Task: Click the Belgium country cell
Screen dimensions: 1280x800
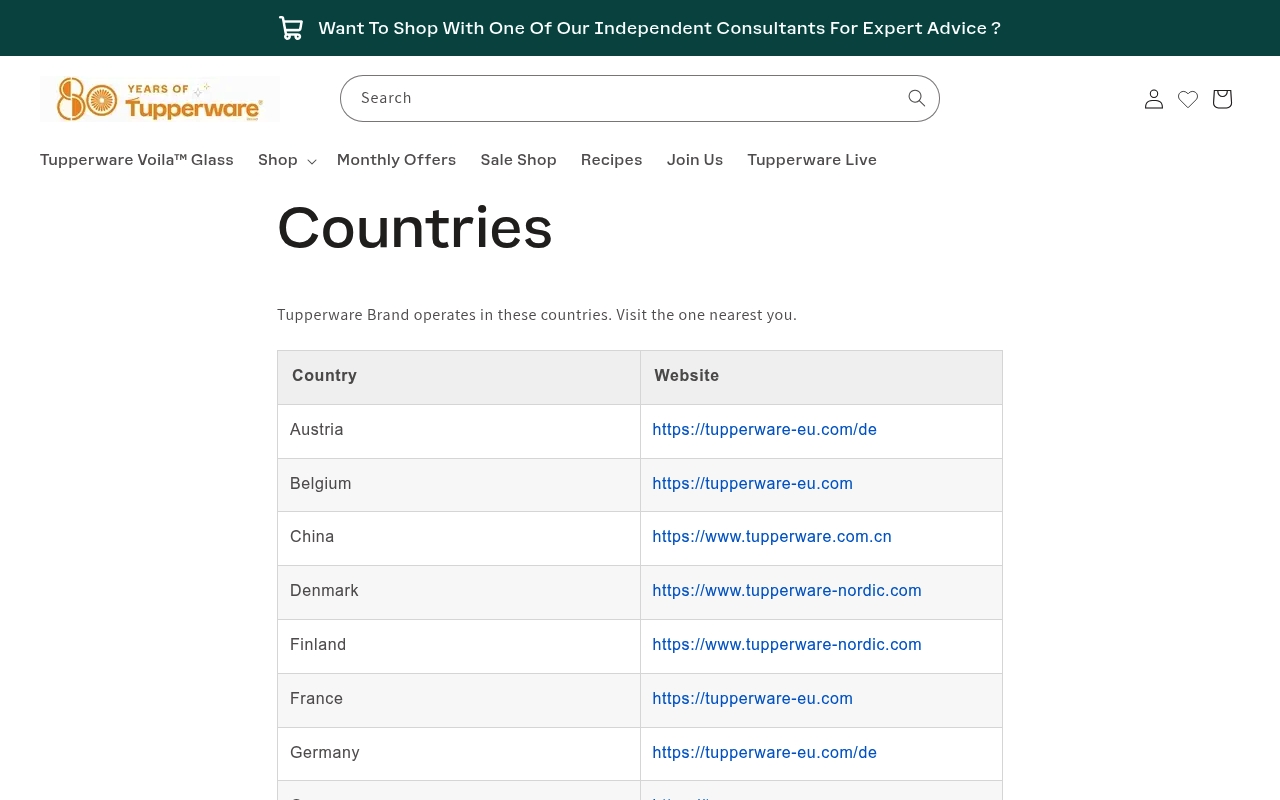Action: pos(459,485)
